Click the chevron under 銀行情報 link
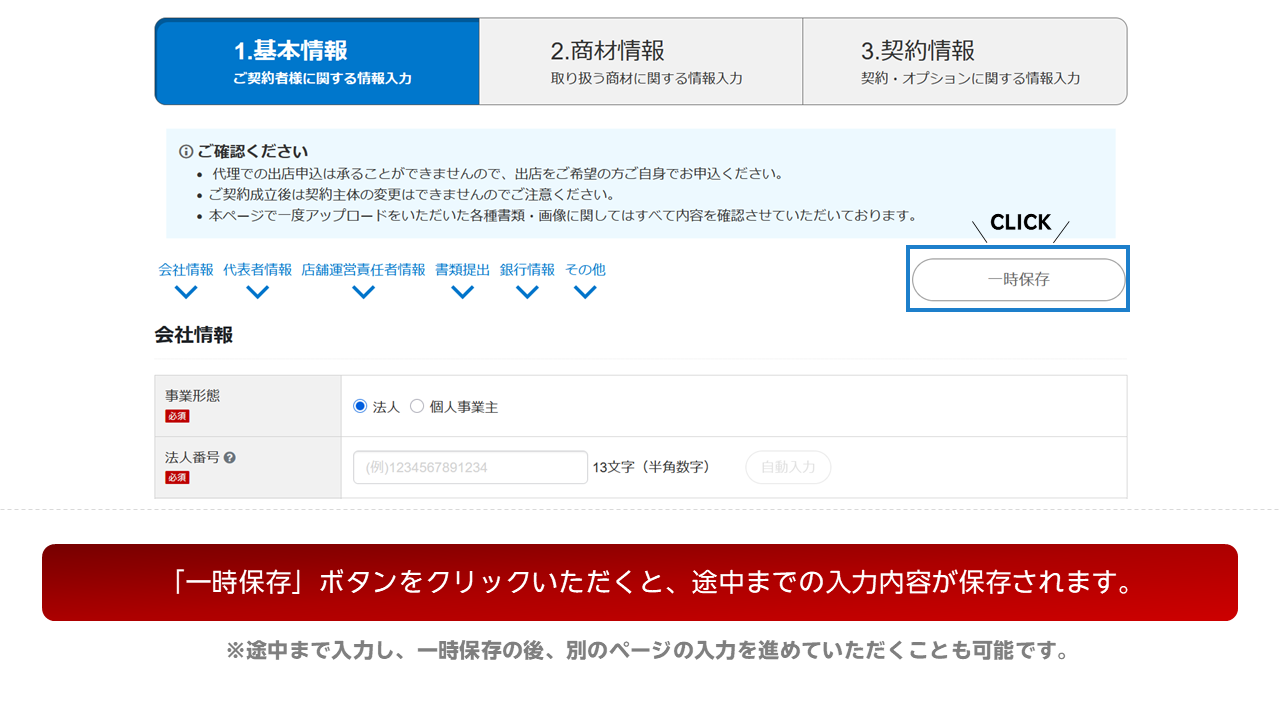This screenshot has width=1280, height=720. (x=527, y=292)
